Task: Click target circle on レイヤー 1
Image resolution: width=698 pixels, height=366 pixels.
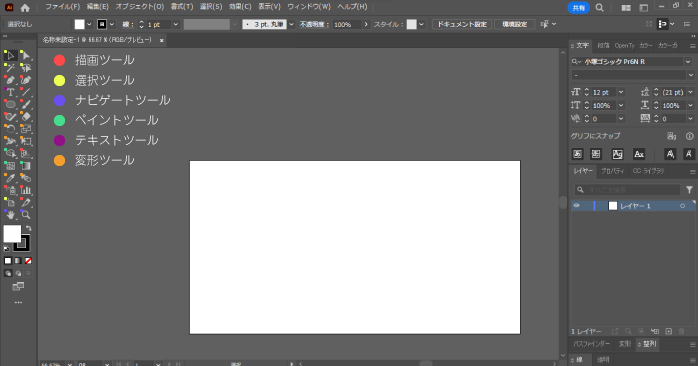Action: (682, 206)
